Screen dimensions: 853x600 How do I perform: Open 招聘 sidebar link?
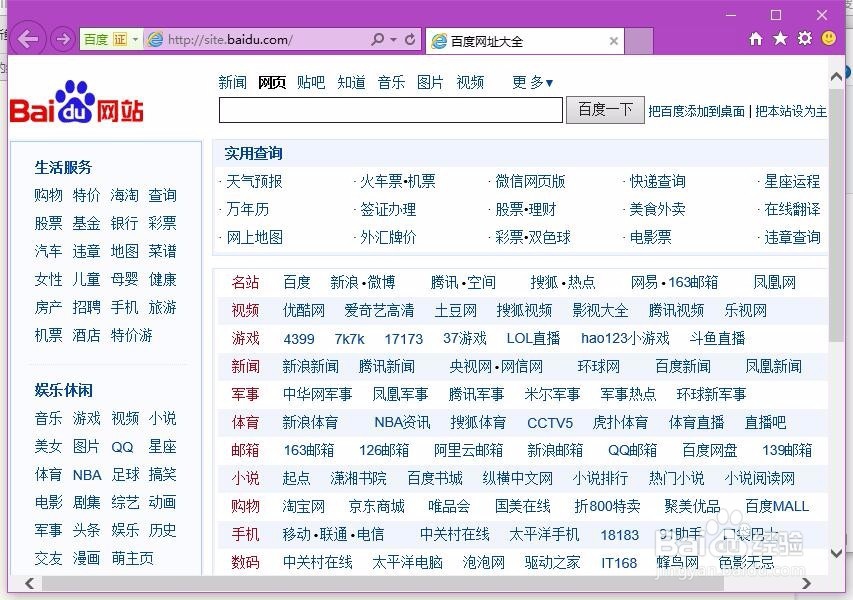pos(86,307)
